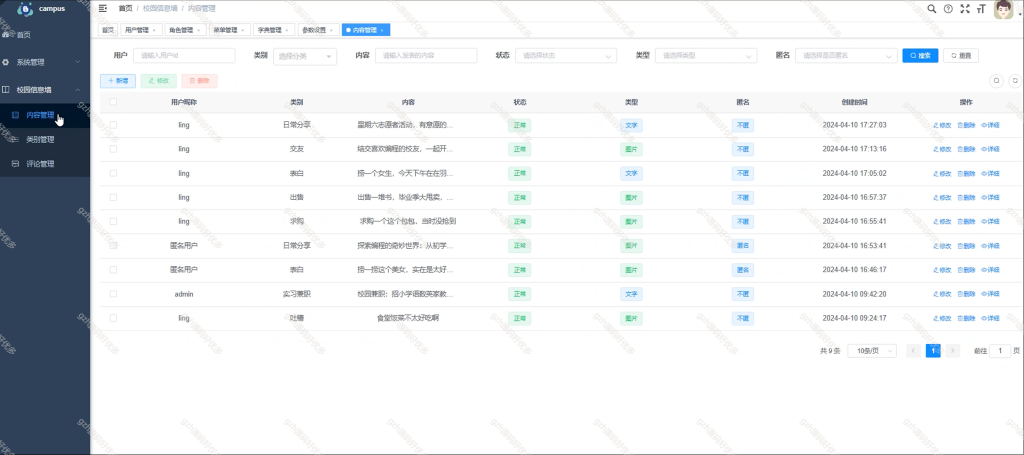Check the admin row checkbox

coord(114,294)
